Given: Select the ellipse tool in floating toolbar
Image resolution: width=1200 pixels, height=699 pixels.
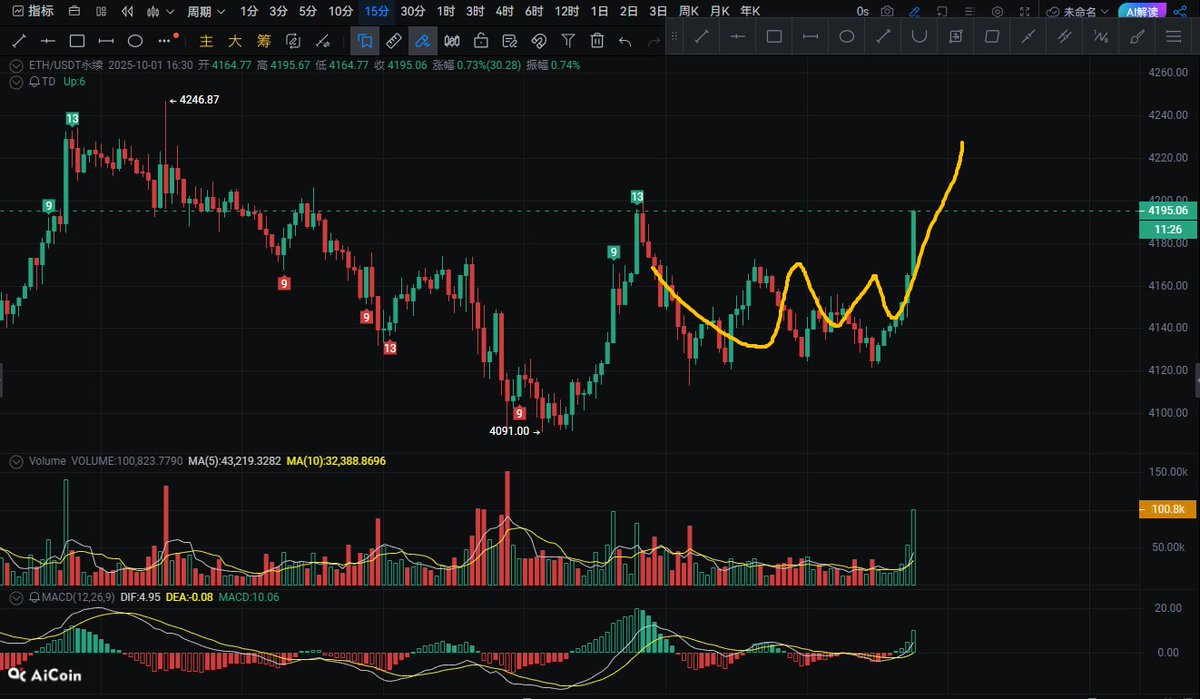Looking at the screenshot, I should [x=846, y=36].
